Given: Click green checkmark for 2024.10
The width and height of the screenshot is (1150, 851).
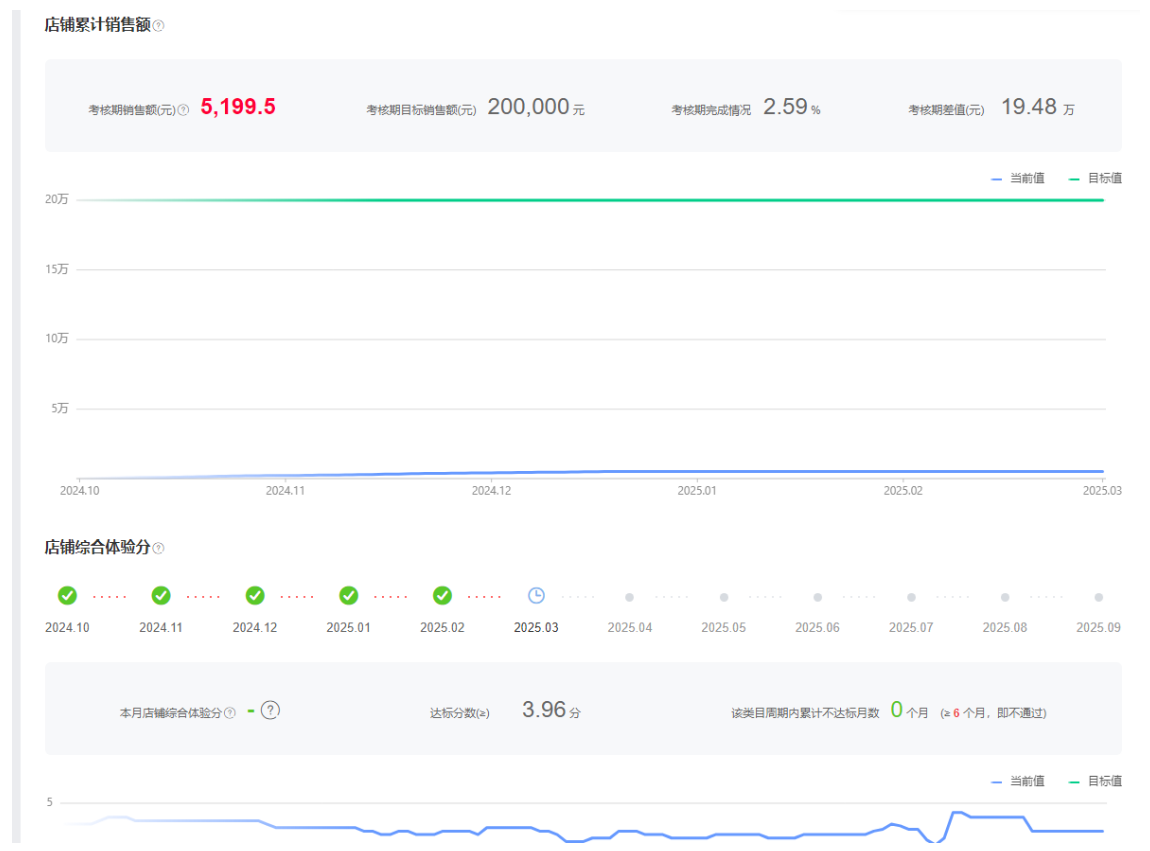Looking at the screenshot, I should coord(67,596).
